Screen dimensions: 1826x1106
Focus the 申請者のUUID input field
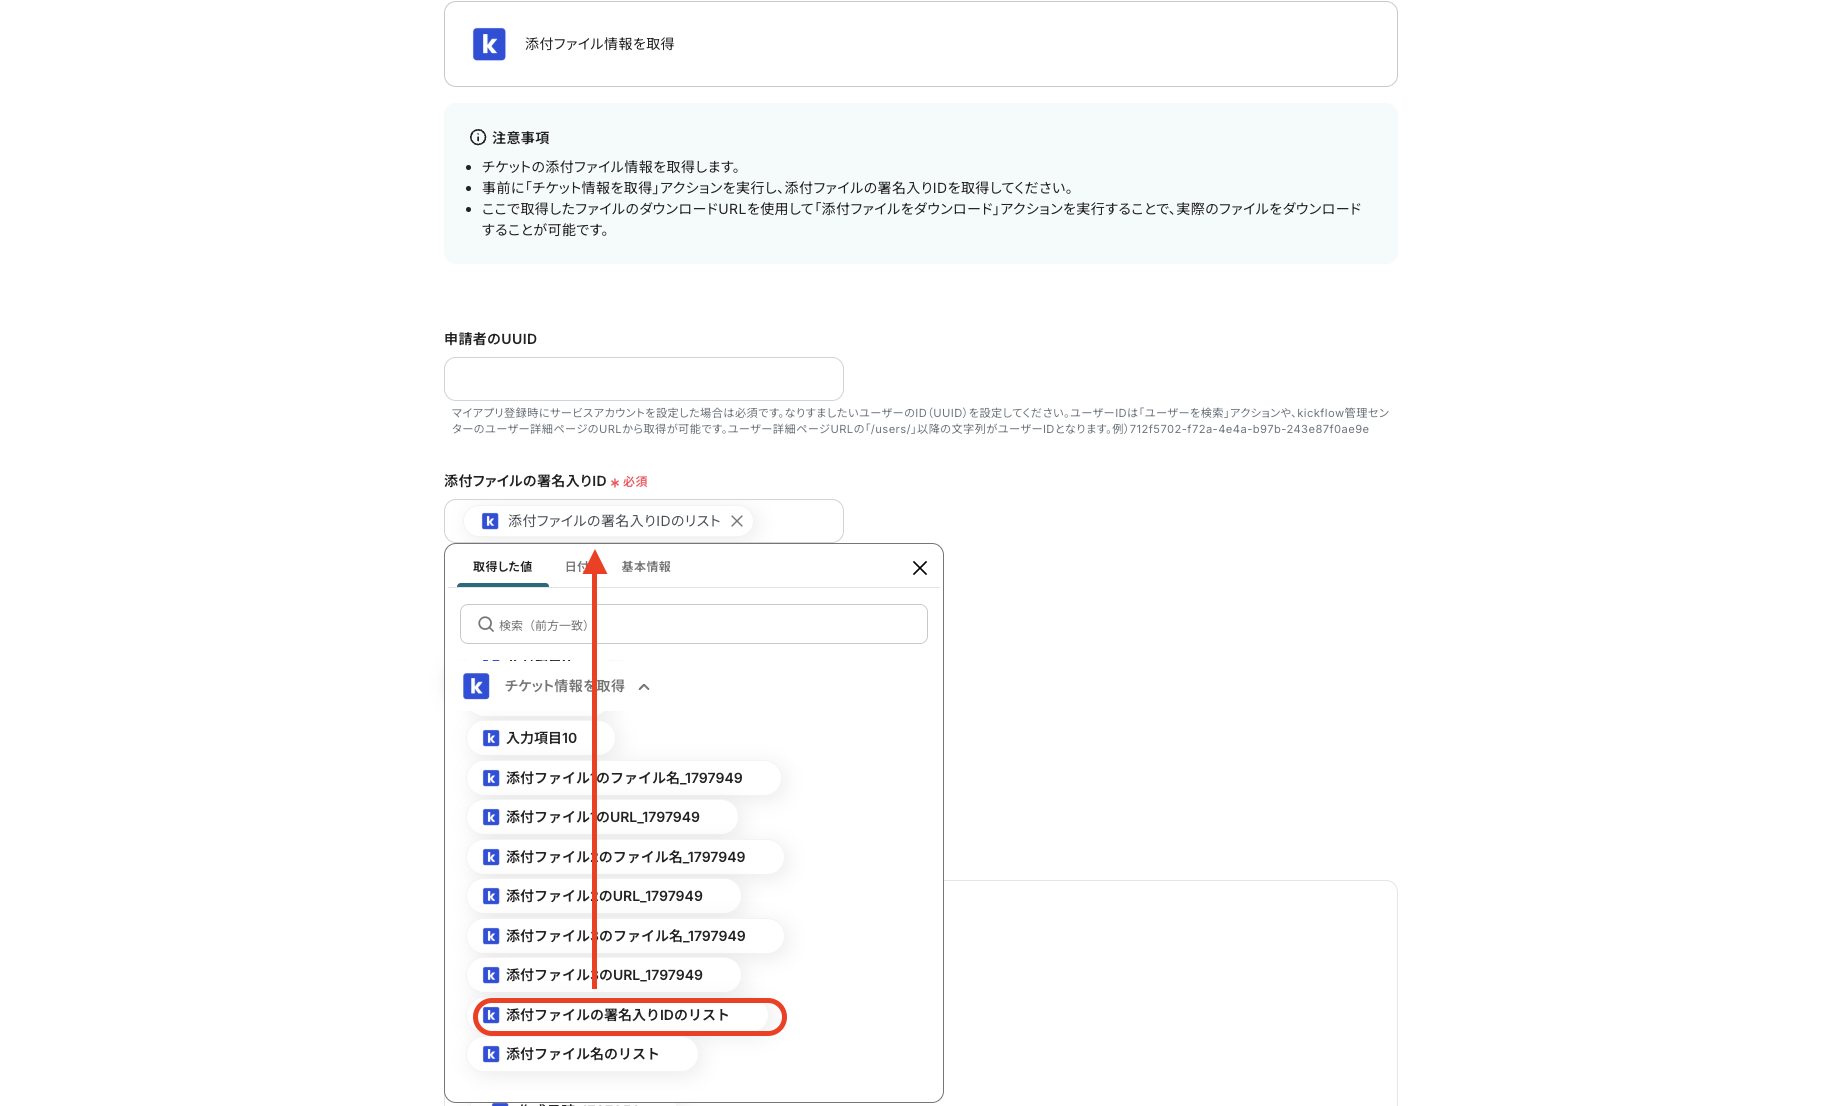pos(644,379)
